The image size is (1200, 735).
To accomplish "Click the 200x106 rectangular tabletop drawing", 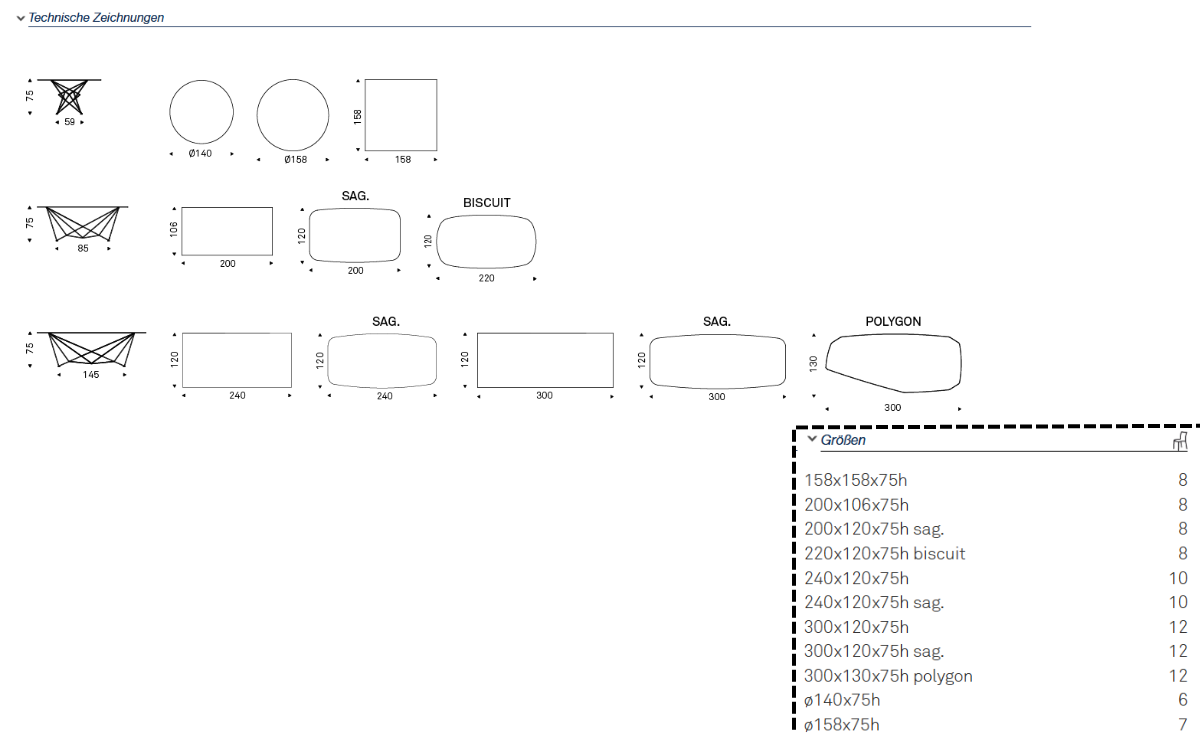I will [x=228, y=231].
